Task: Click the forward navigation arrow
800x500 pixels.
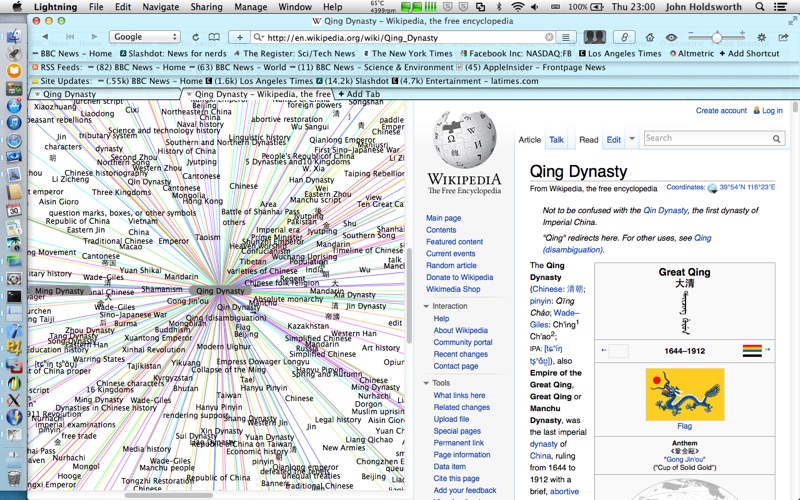Action: tap(94, 37)
